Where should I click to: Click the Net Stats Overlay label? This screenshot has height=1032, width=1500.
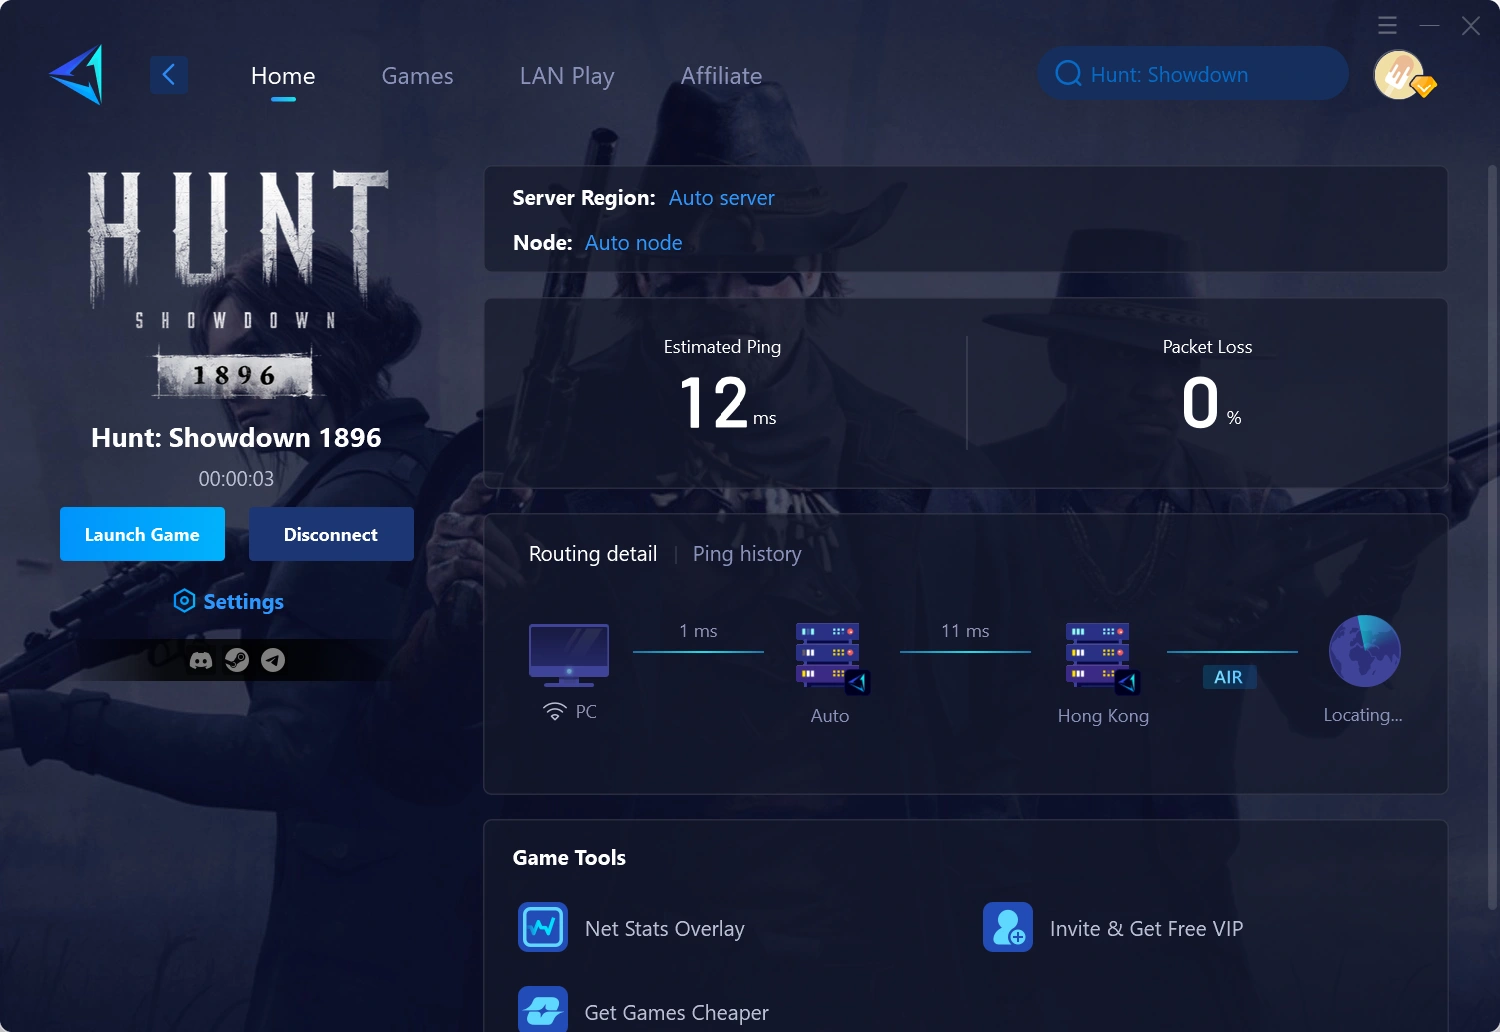tap(665, 929)
